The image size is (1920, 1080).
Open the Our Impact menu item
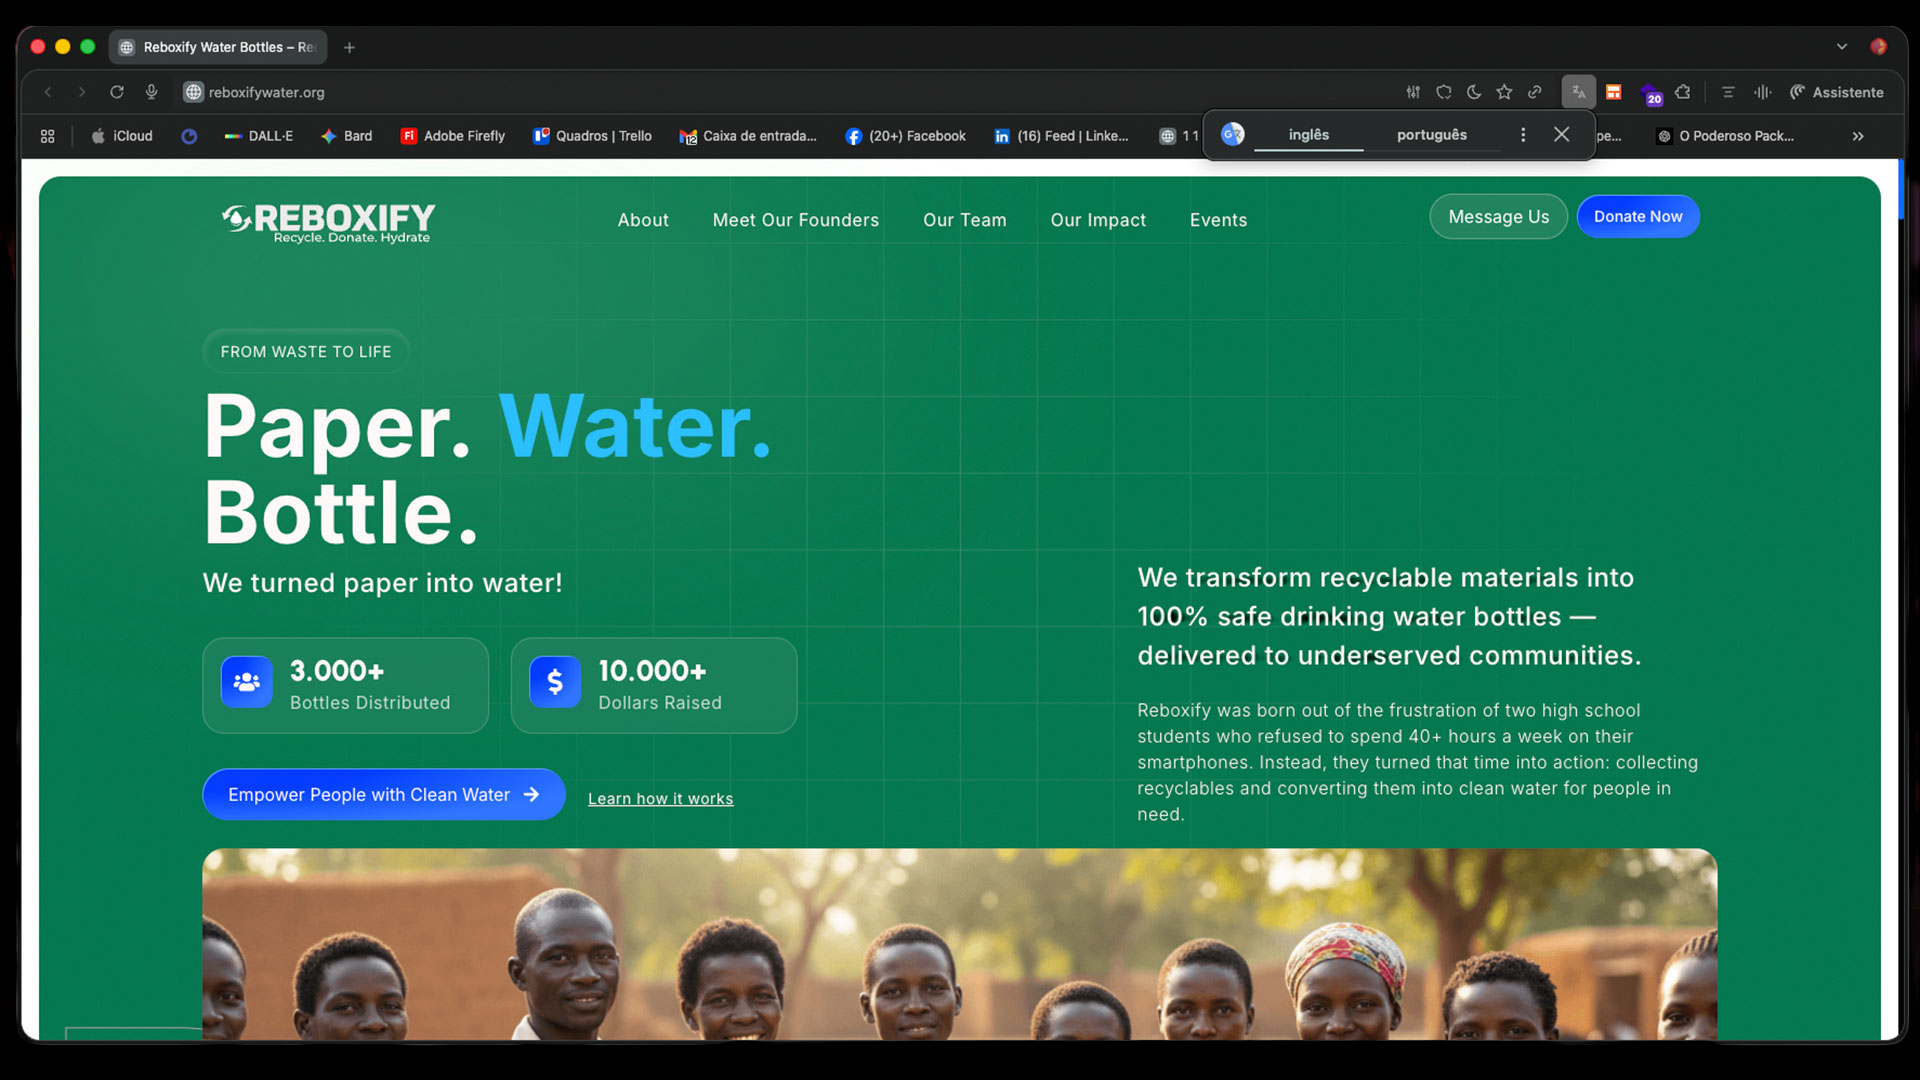pos(1098,220)
